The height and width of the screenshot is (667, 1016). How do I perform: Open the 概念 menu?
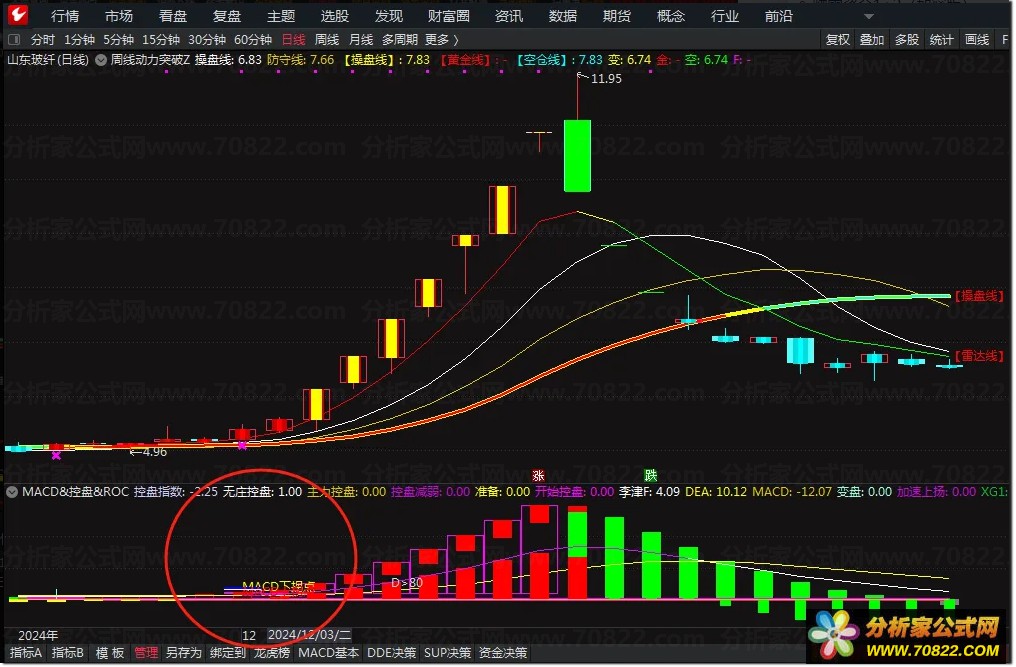[x=671, y=16]
